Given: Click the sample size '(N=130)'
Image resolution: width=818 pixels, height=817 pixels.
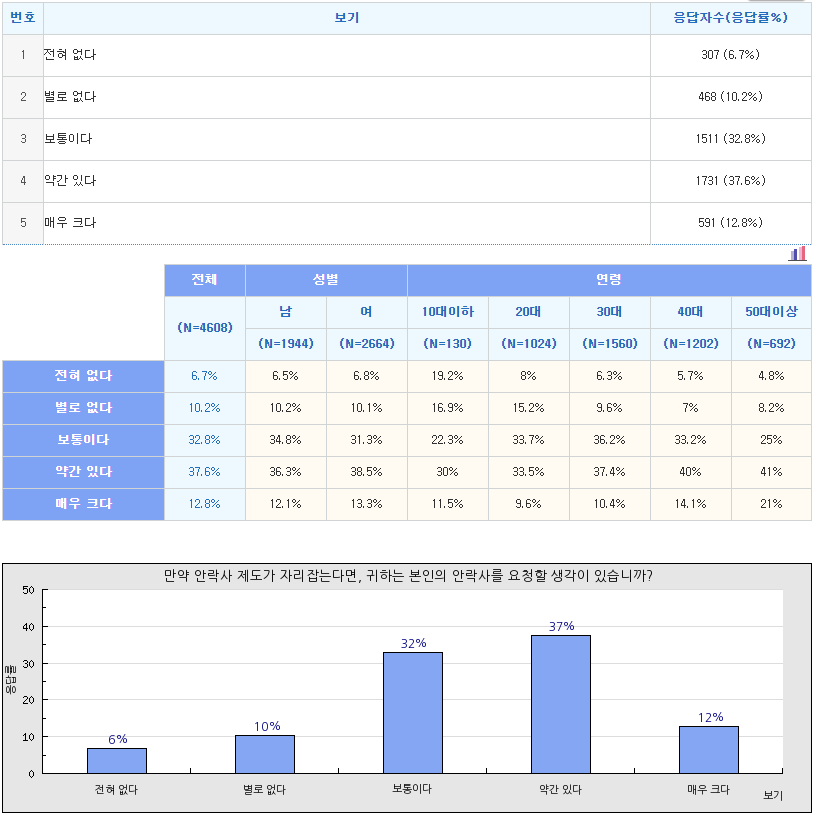Looking at the screenshot, I should (448, 344).
